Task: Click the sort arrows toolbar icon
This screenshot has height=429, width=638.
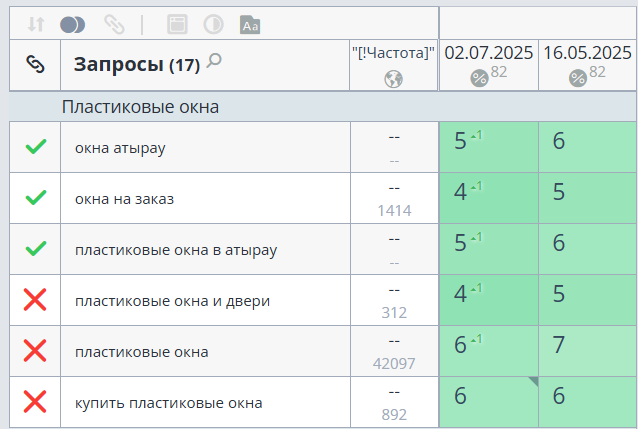Action: pos(36,24)
